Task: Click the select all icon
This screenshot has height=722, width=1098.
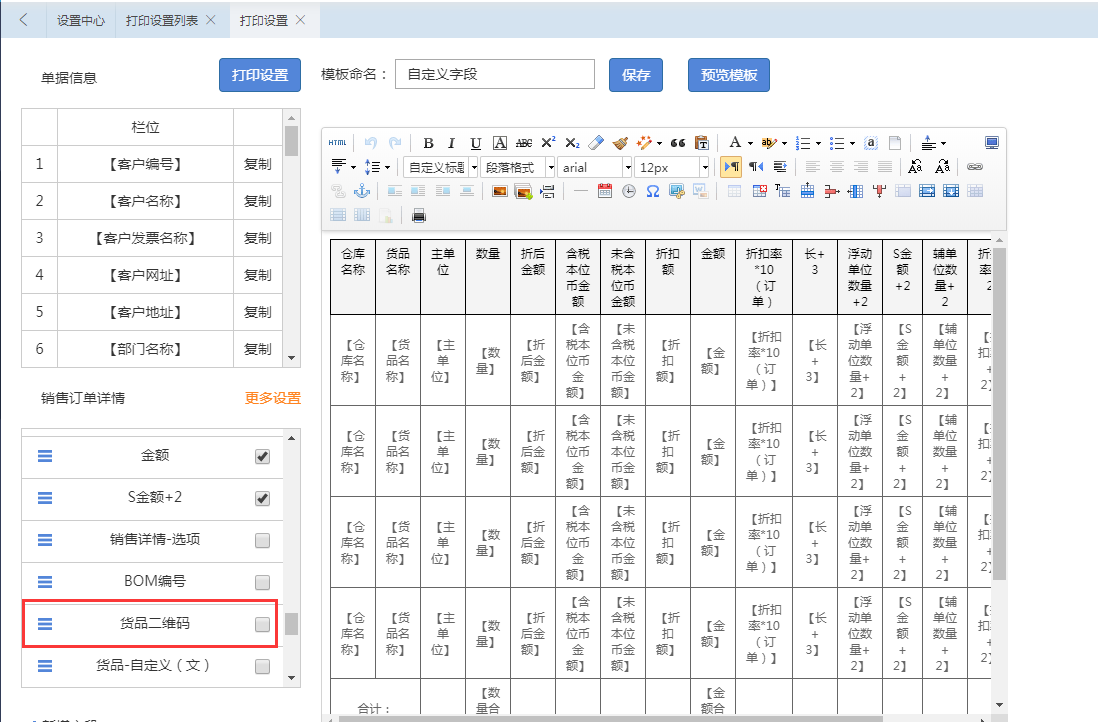Action: tap(870, 143)
